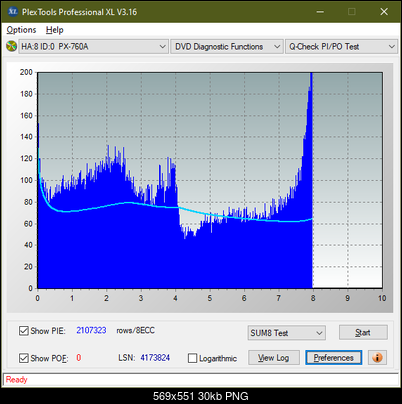This screenshot has width=402, height=404.
Task: Toggle the Show POF checkbox
Action: 24,358
